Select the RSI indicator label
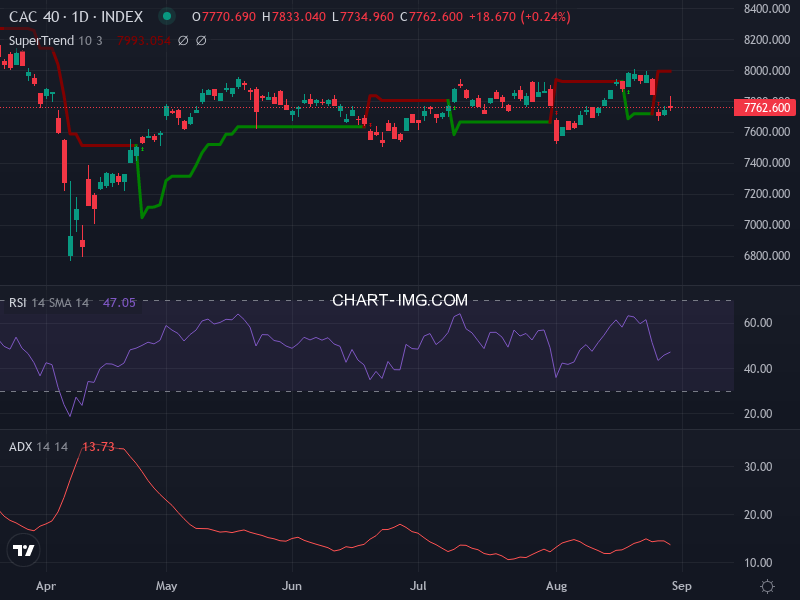This screenshot has width=800, height=600. [x=17, y=303]
